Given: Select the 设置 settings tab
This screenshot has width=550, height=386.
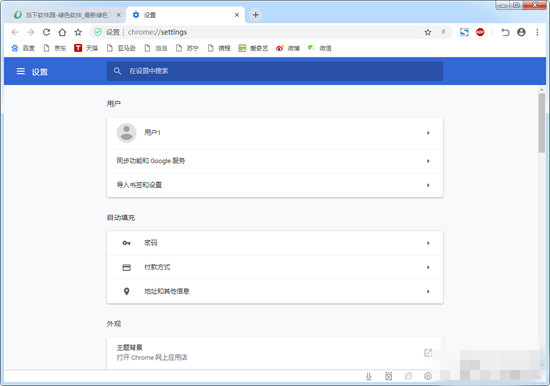Looking at the screenshot, I should [185, 15].
